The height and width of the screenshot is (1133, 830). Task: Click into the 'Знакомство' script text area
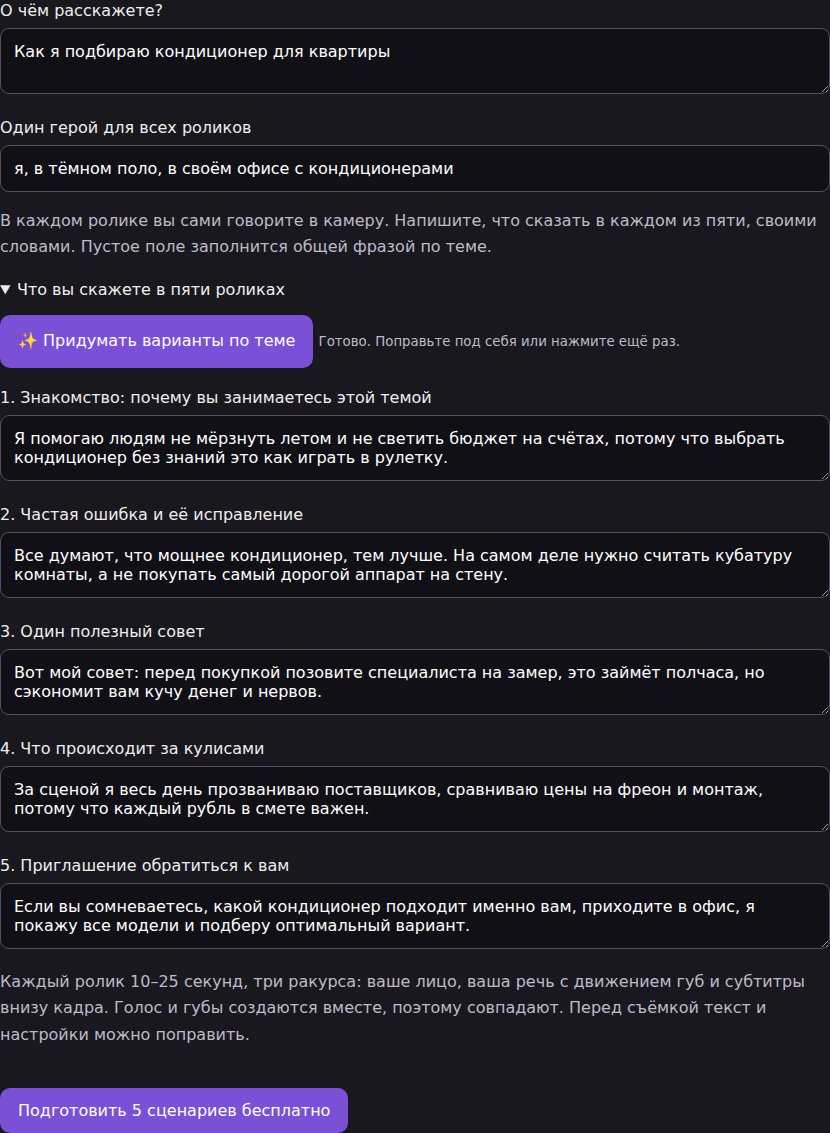pos(415,448)
